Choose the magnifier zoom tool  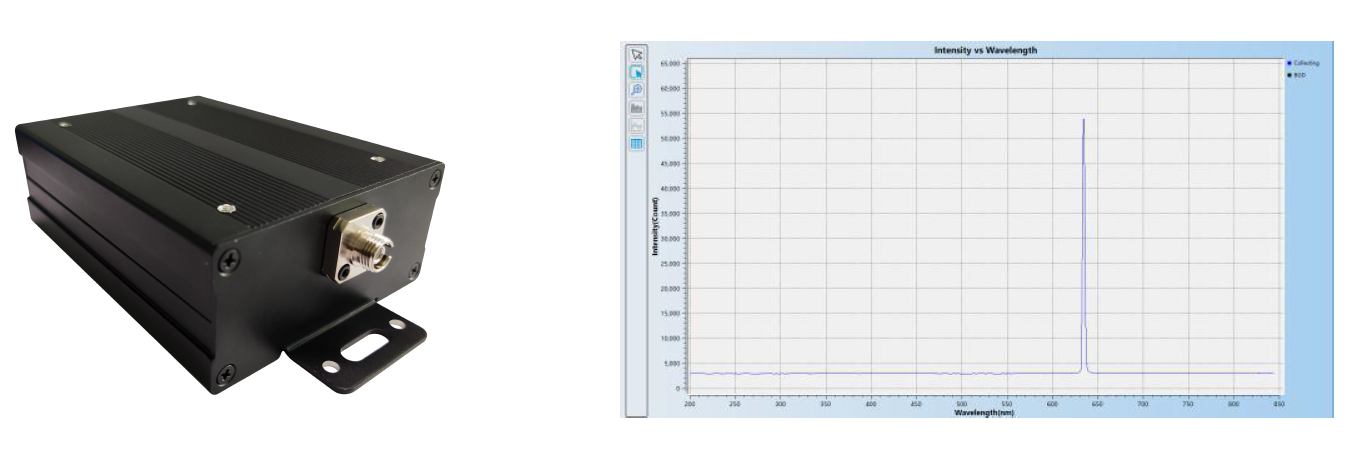pyautogui.click(x=637, y=90)
